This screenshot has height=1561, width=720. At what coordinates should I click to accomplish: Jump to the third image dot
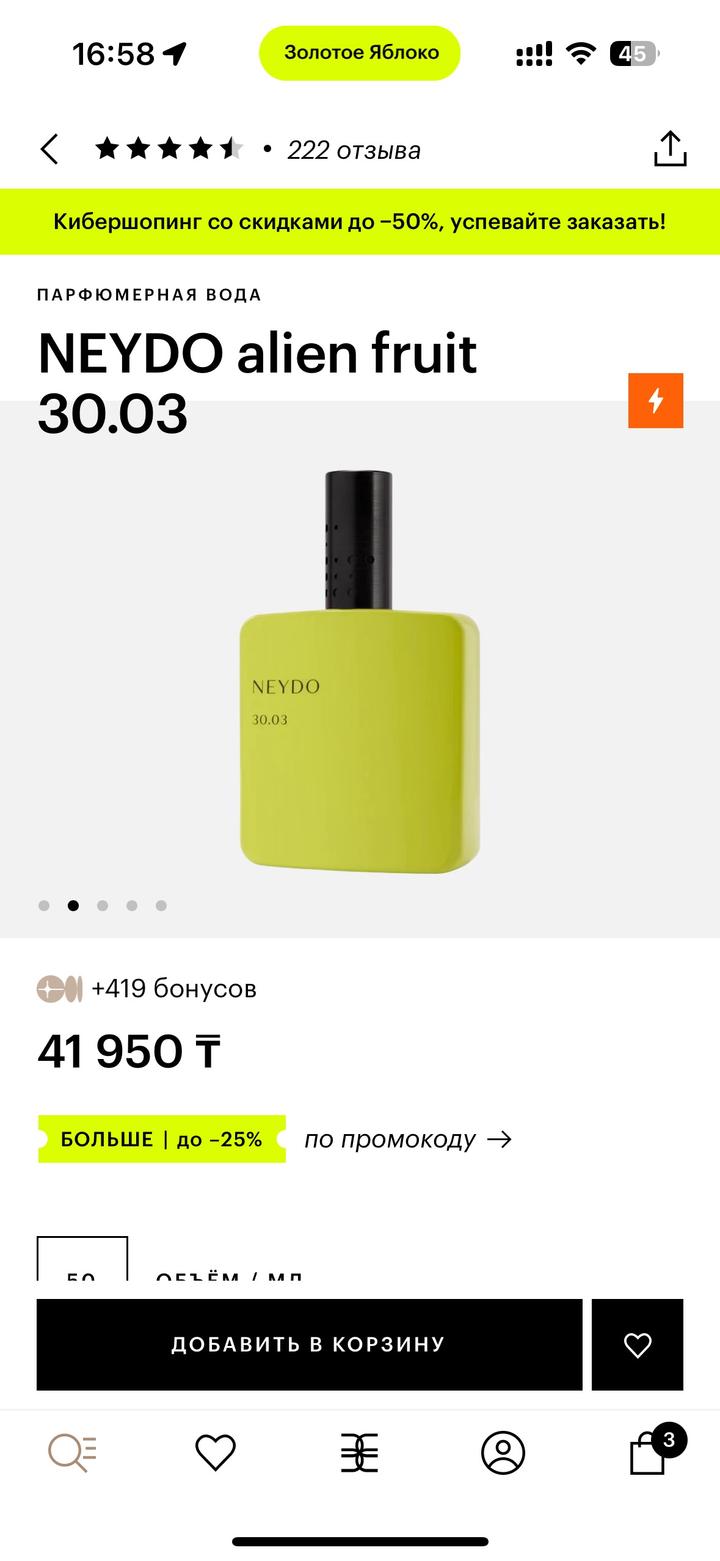click(x=102, y=906)
